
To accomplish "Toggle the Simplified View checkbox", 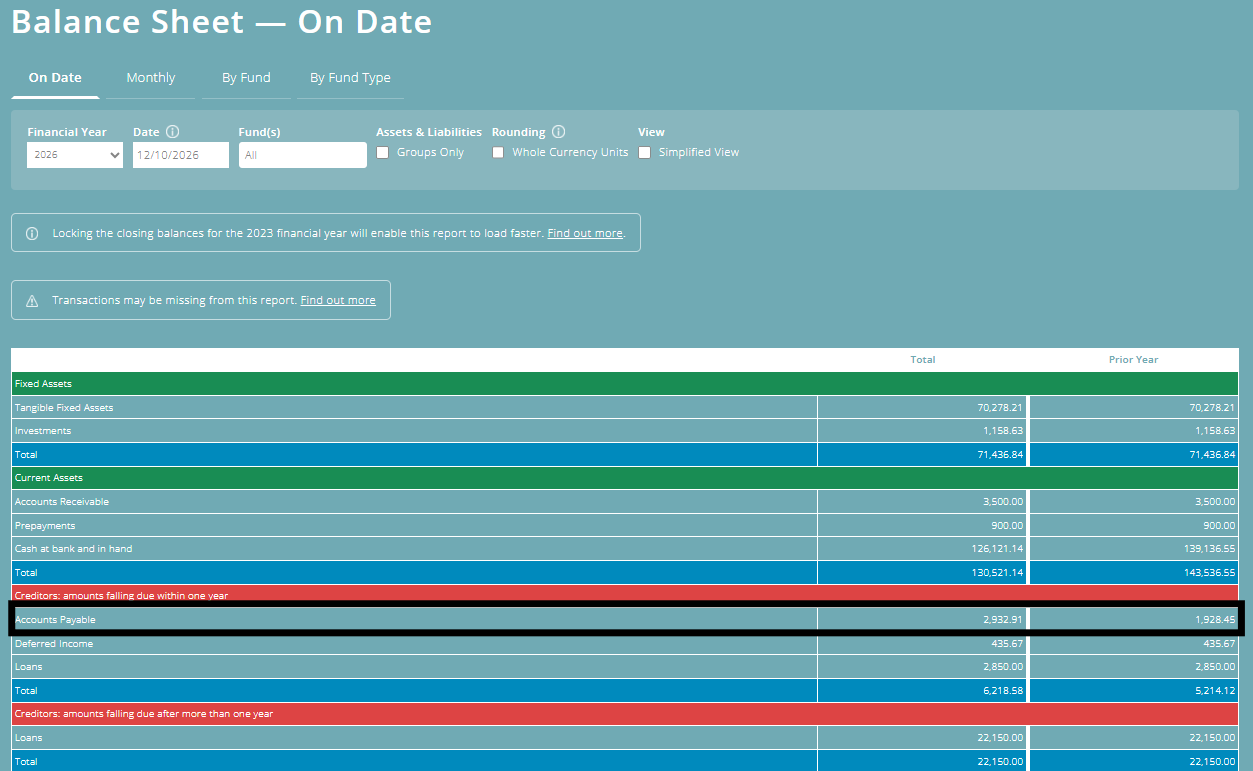I will pos(645,153).
